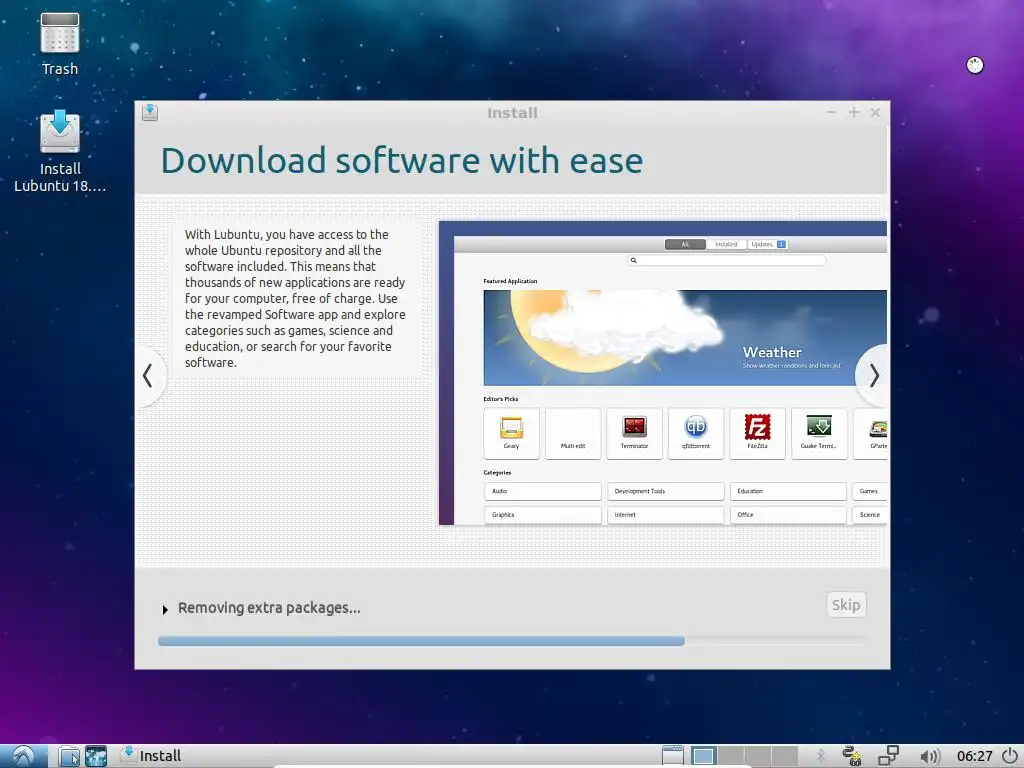Select the Install Lubuntu 18 desktop icon
This screenshot has width=1024, height=768.
point(59,151)
